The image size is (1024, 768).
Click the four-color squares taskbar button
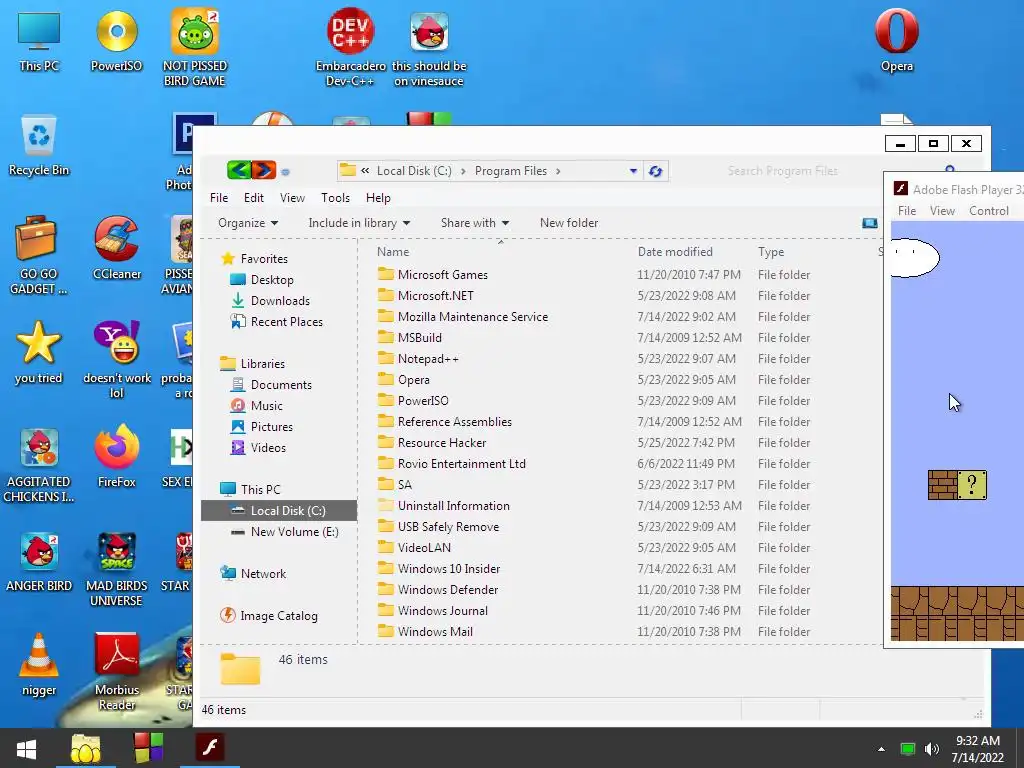[x=148, y=748]
